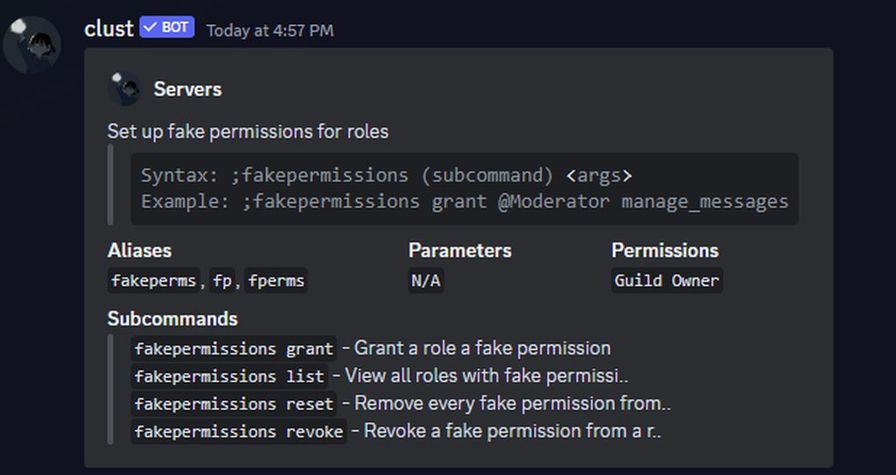The height and width of the screenshot is (475, 896).
Task: Click the fakepermissions reset subcommand
Action: click(x=234, y=404)
